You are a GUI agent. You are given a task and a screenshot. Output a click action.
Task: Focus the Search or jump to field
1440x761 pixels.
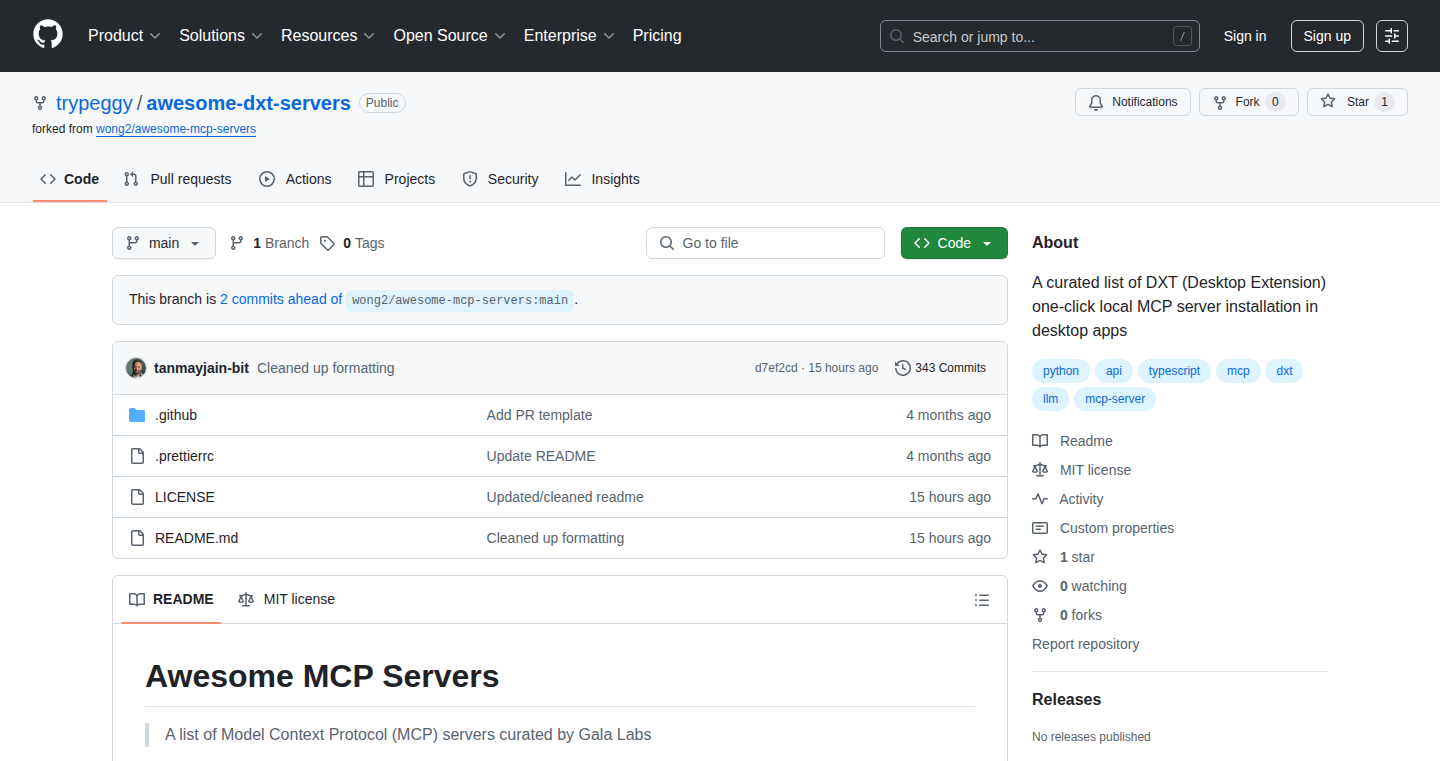(1040, 36)
